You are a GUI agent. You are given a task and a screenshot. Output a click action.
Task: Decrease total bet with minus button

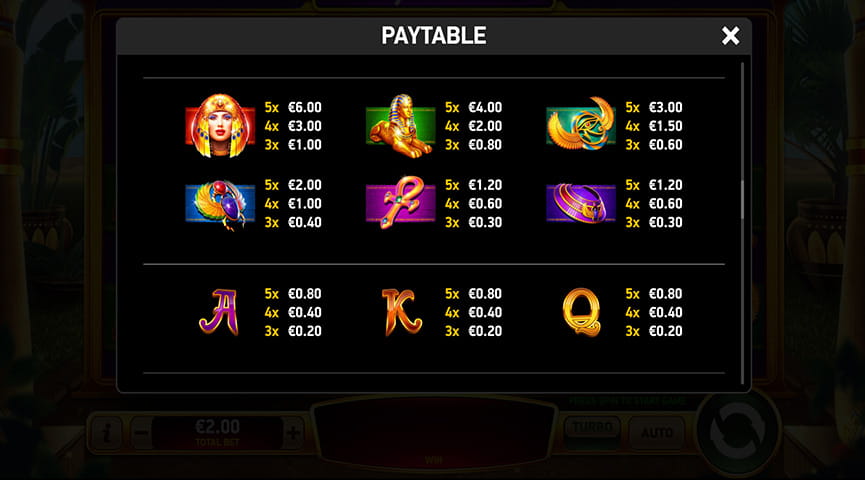[x=141, y=433]
